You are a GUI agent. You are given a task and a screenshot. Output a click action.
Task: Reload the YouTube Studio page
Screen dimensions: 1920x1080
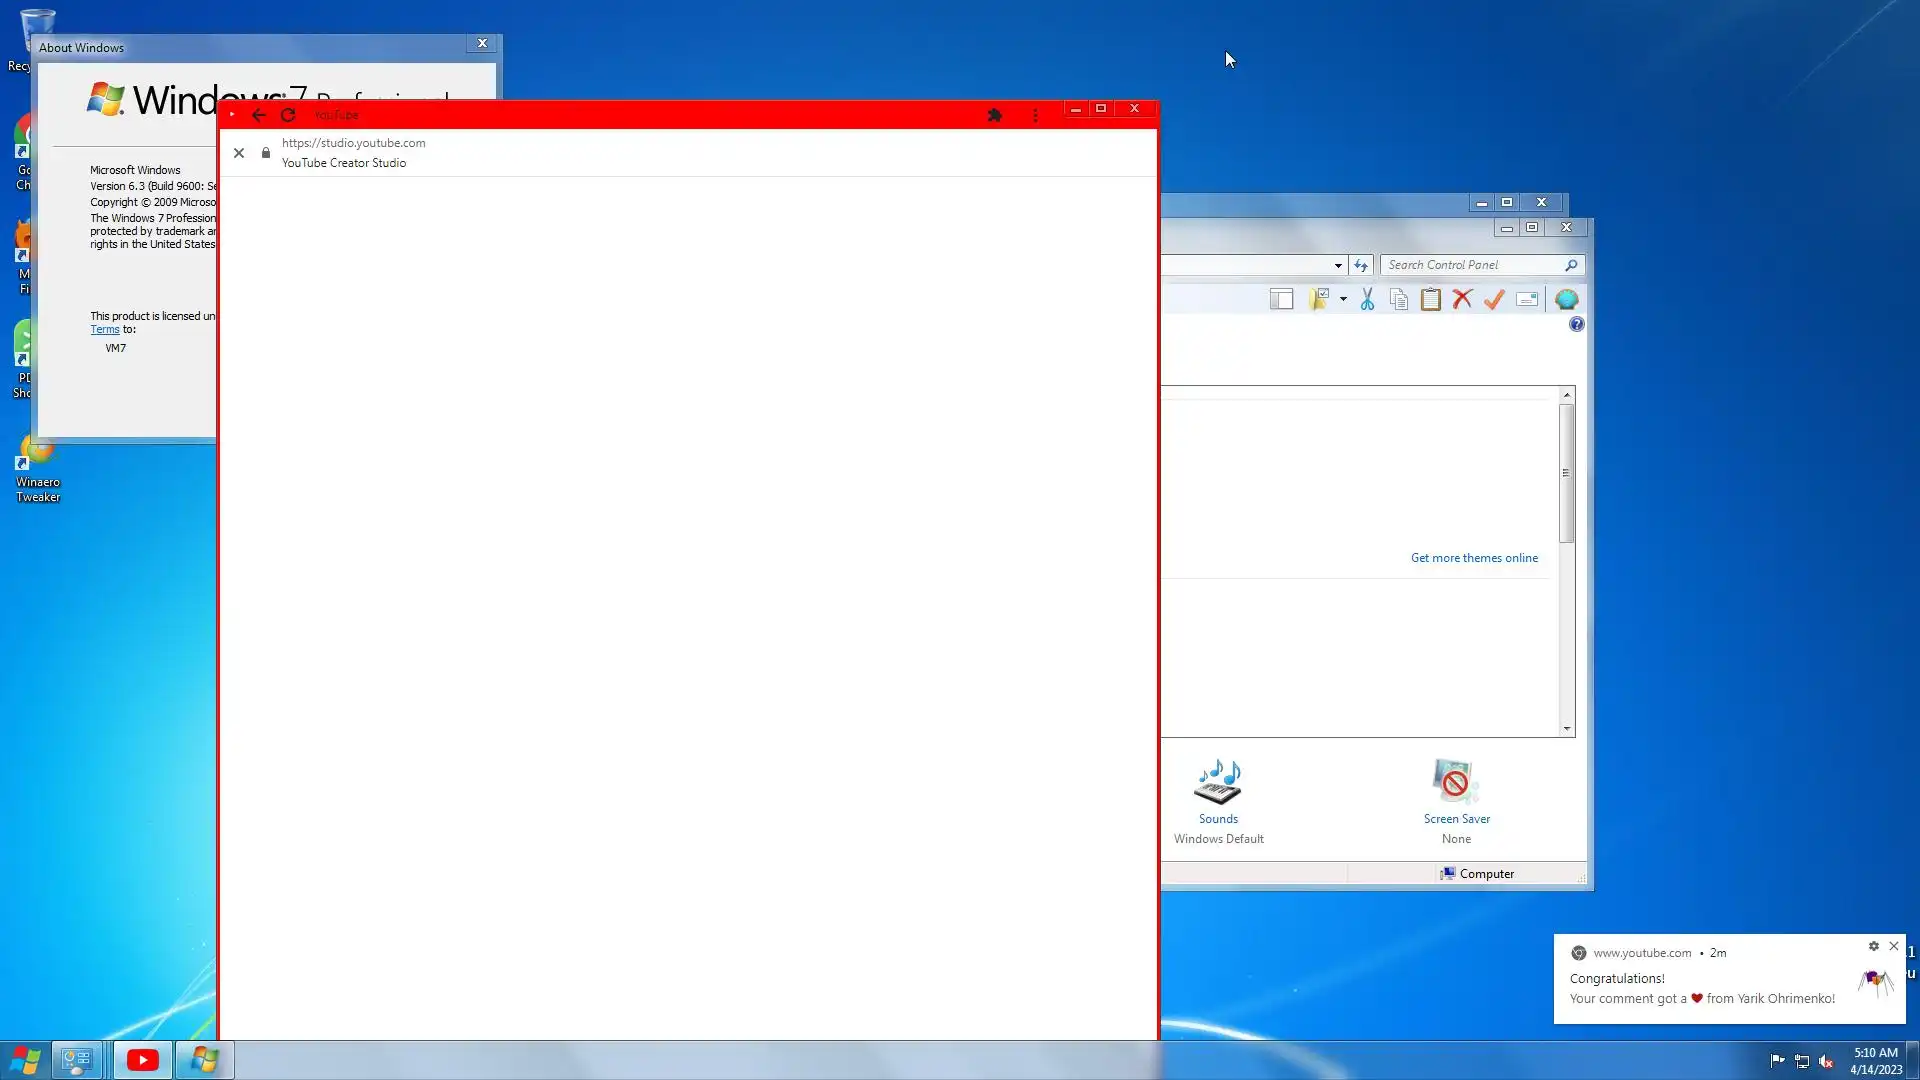pos(288,115)
